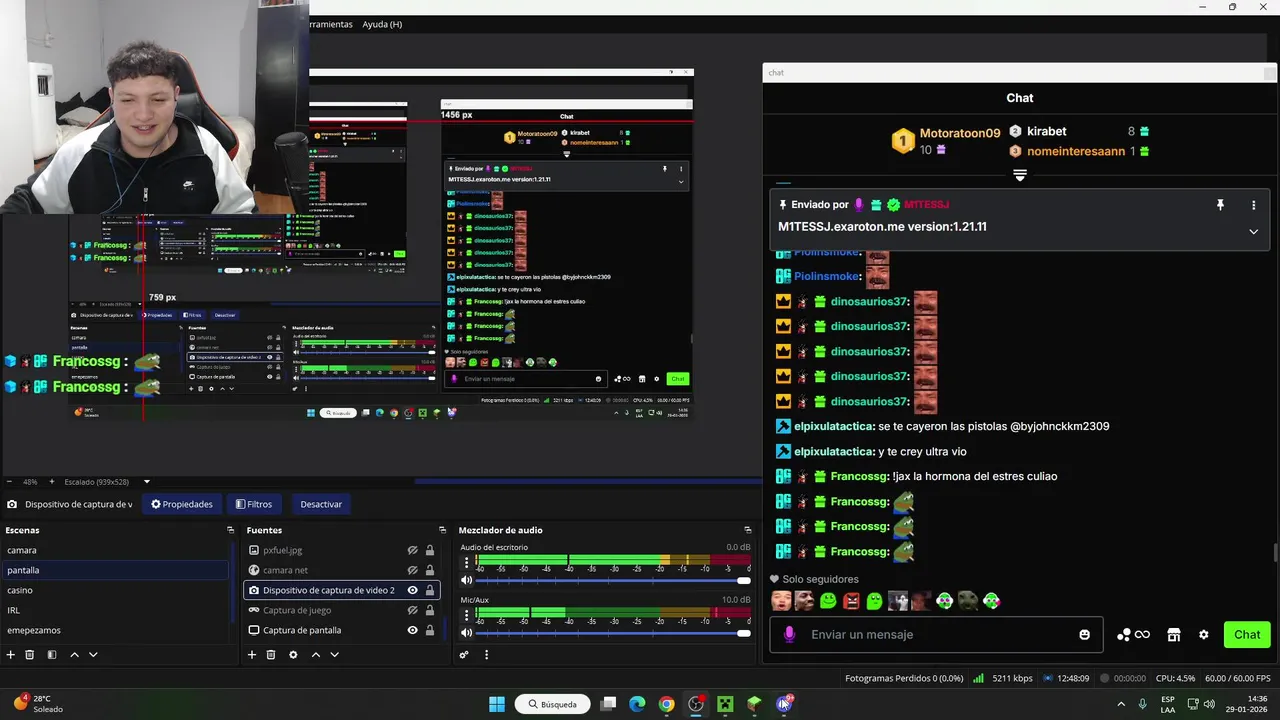
Task: Open mixer menu three dots beside gears
Action: click(x=487, y=655)
